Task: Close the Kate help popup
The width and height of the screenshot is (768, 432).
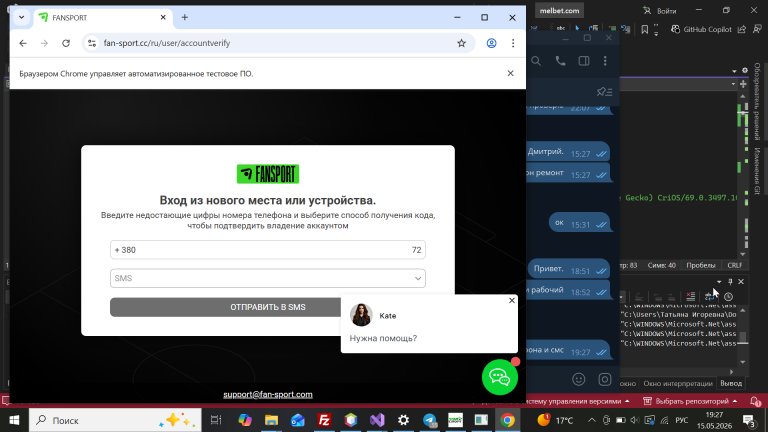Action: tap(512, 300)
